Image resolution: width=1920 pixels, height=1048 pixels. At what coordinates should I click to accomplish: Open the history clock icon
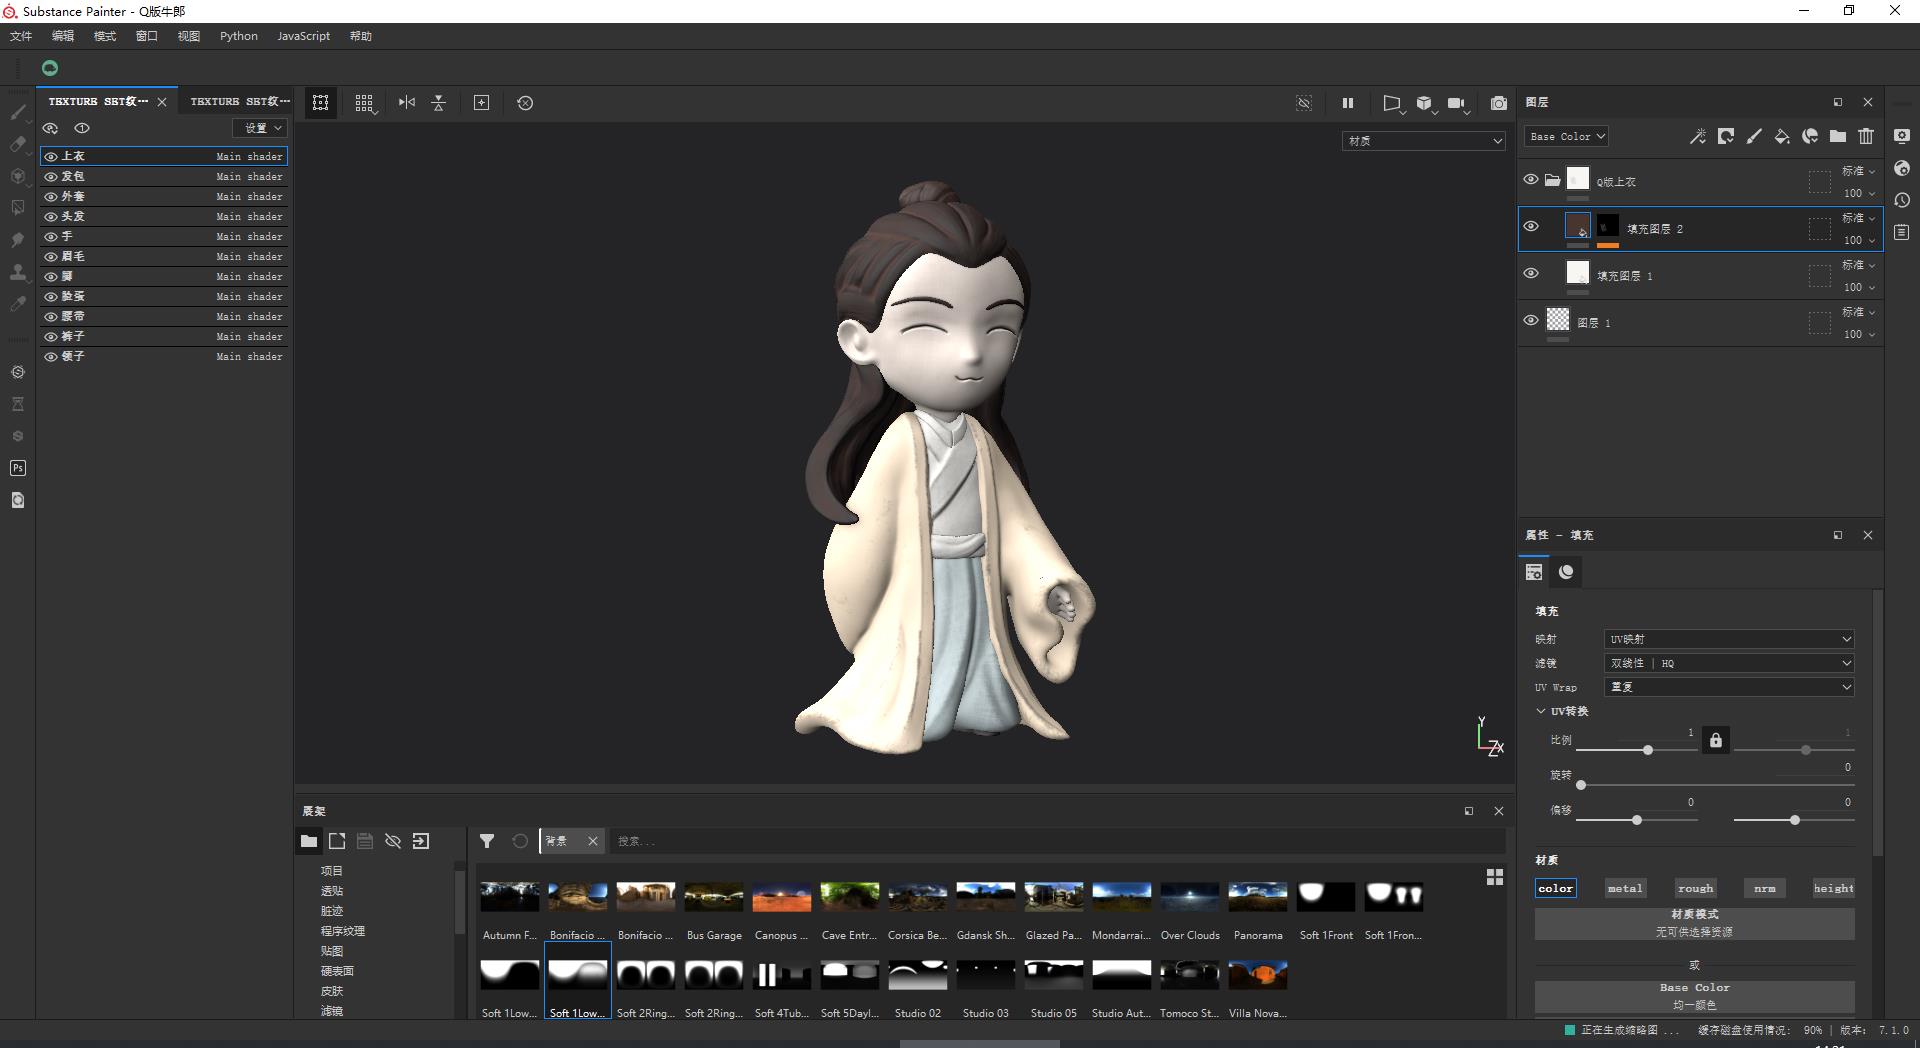tap(1902, 200)
